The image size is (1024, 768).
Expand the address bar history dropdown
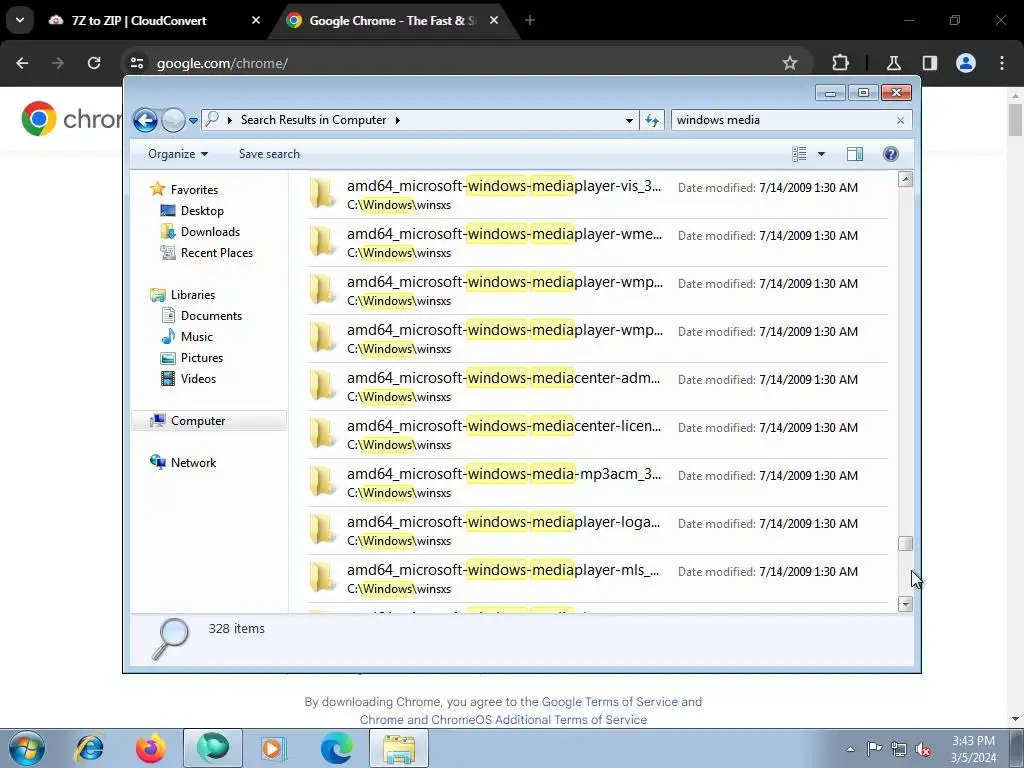(629, 120)
